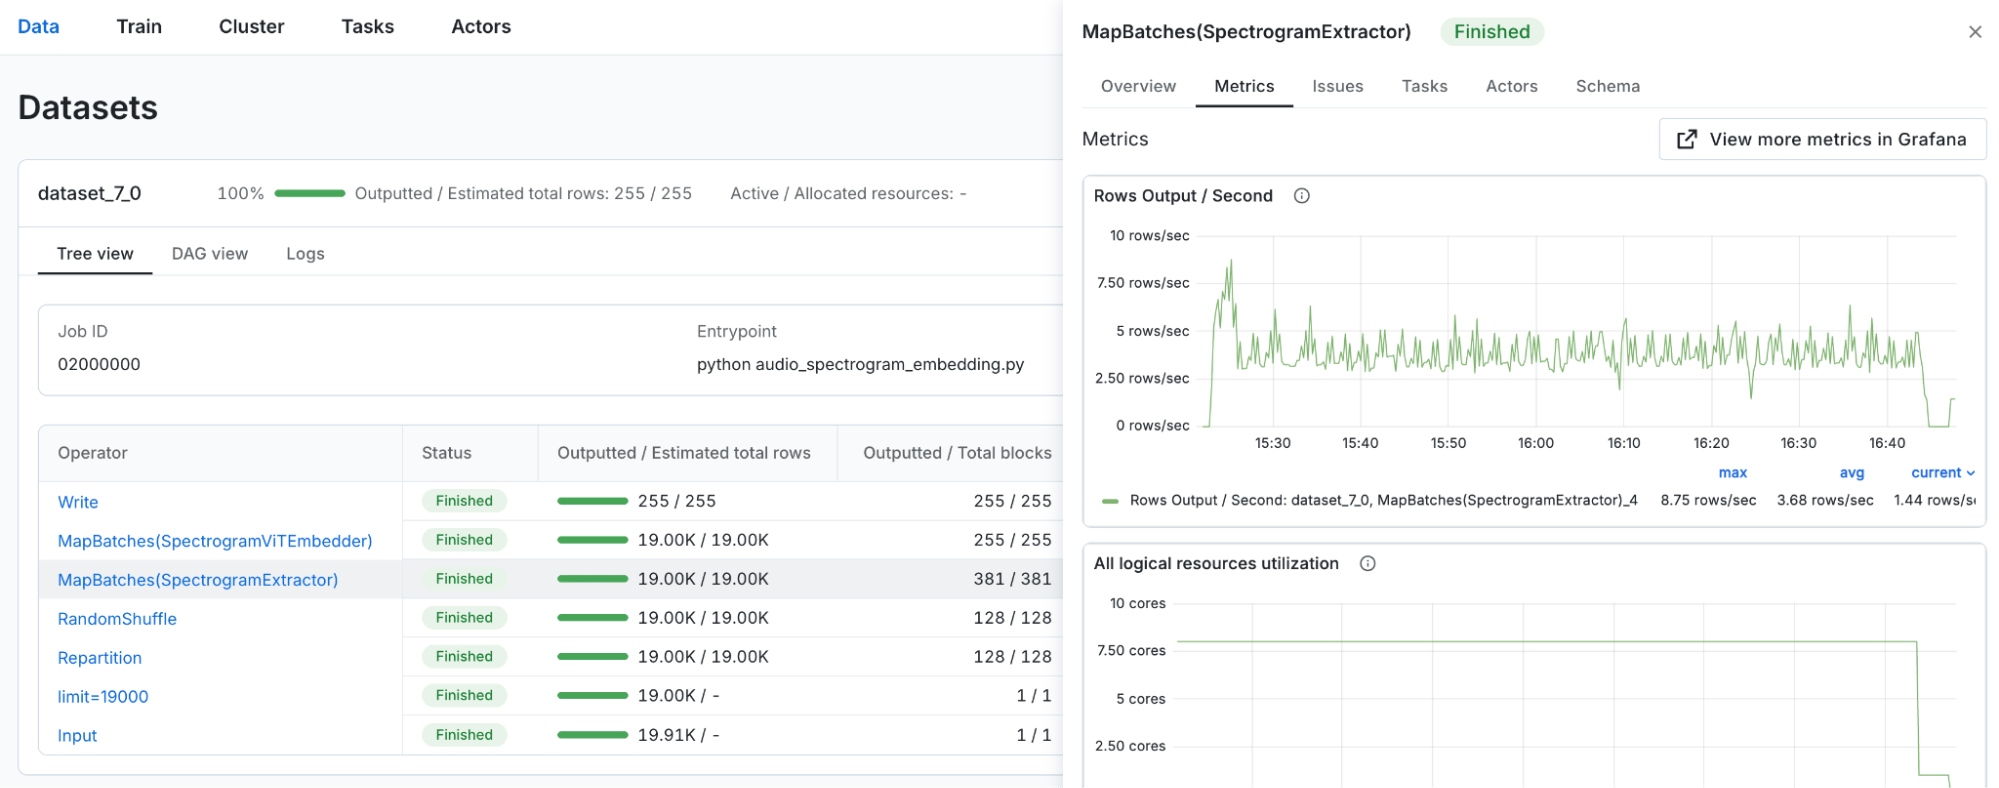
Task: Click info icon beside All logical resources utilization
Action: [1367, 564]
